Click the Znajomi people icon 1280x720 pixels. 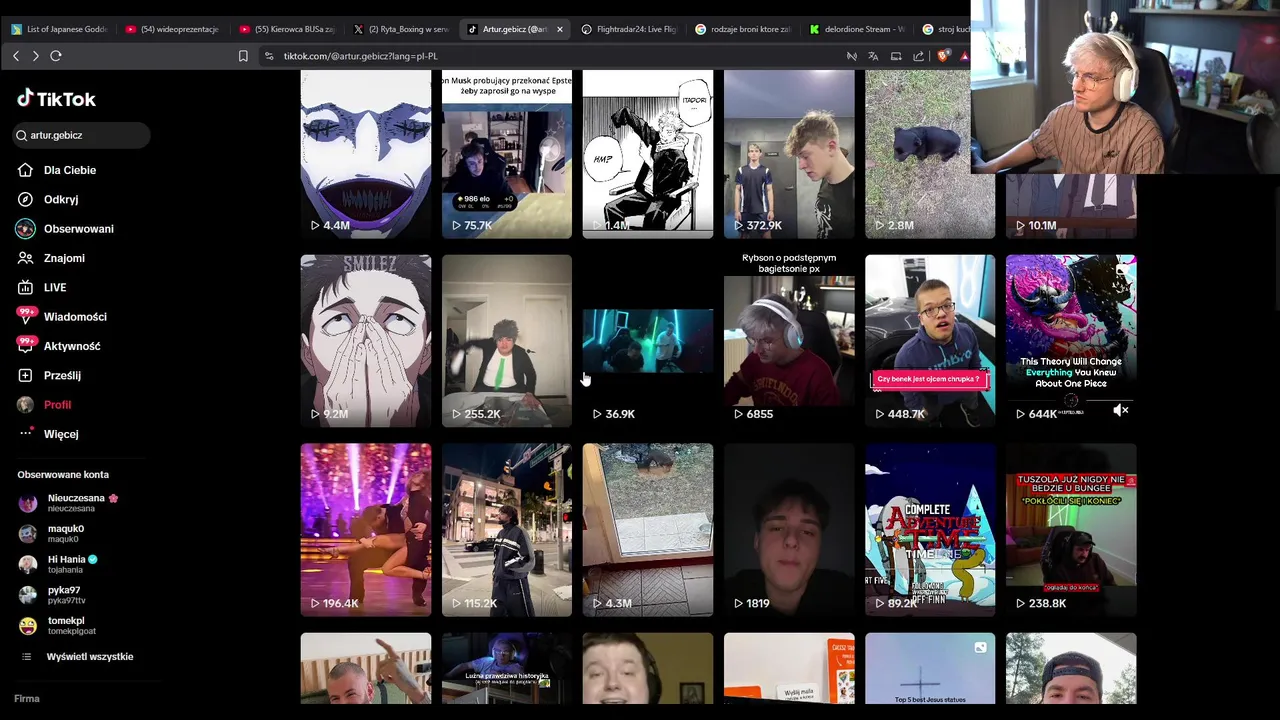click(25, 258)
